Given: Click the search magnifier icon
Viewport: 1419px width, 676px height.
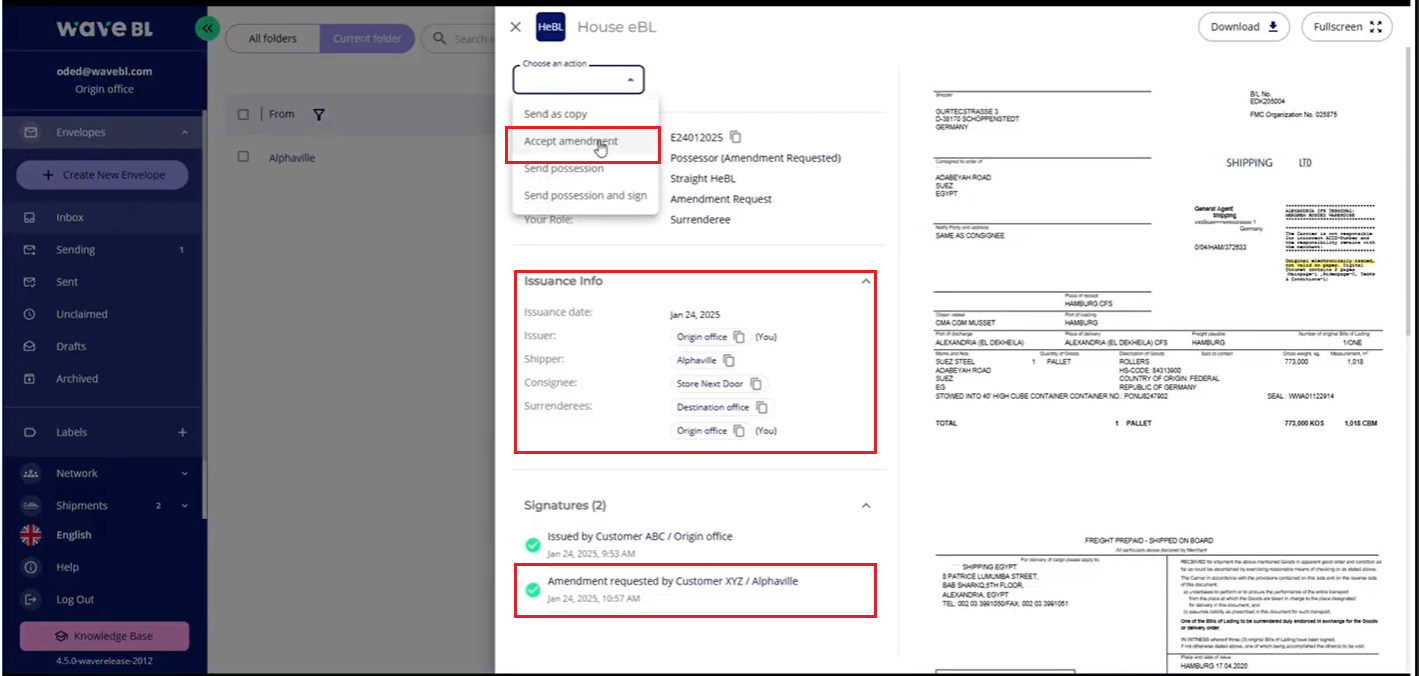Looking at the screenshot, I should point(439,39).
